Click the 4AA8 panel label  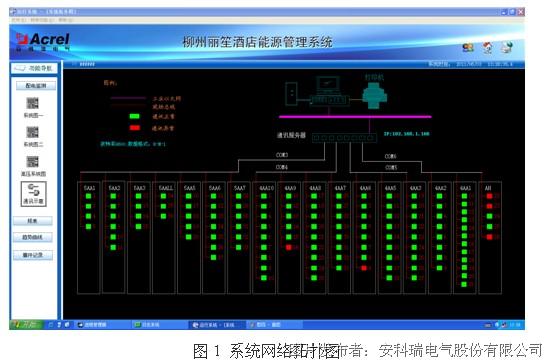coord(315,188)
